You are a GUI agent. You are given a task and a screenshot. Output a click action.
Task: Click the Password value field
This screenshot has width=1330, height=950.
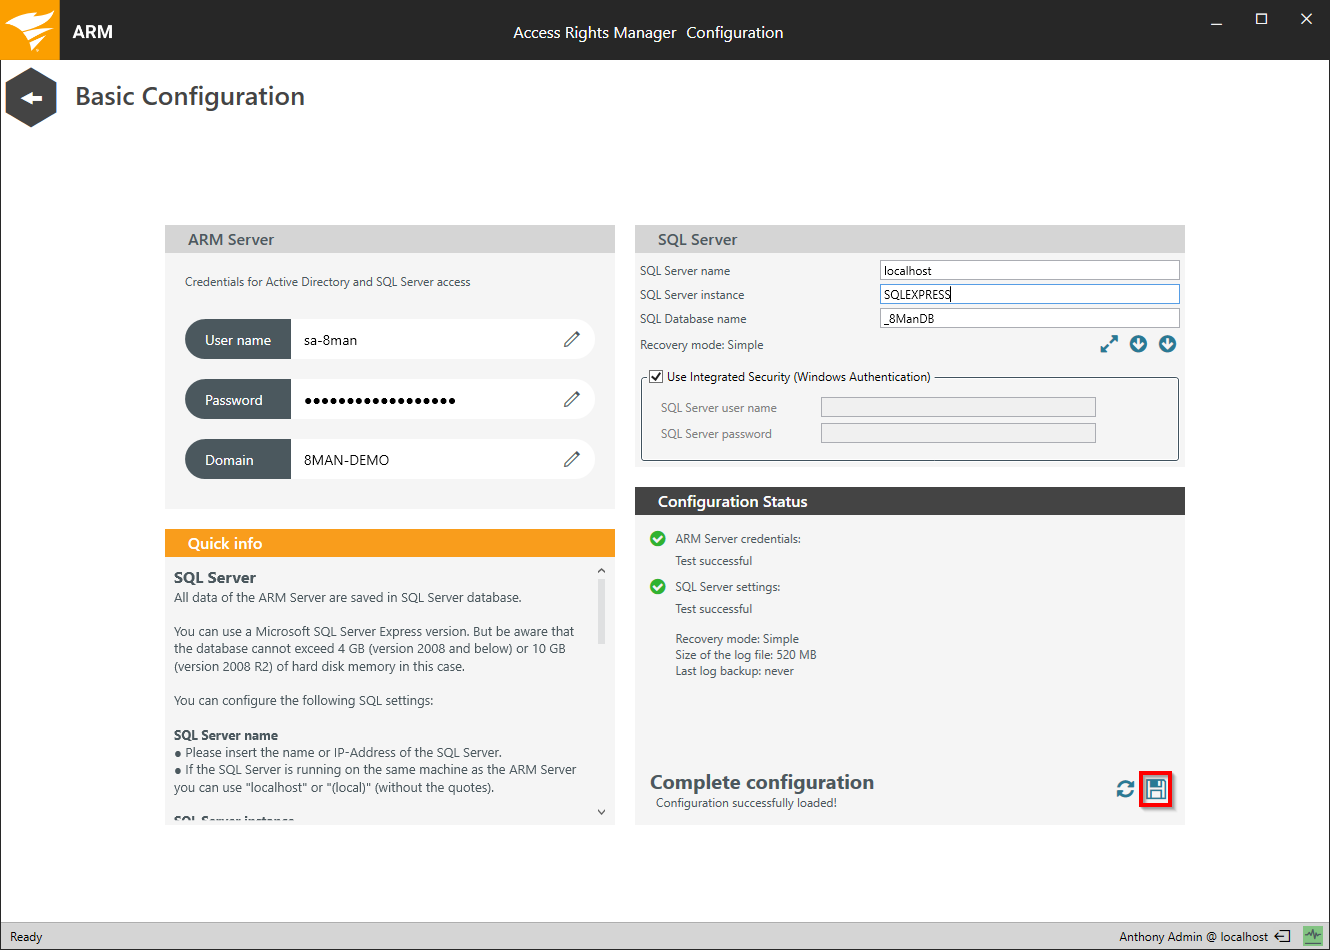[x=425, y=400]
